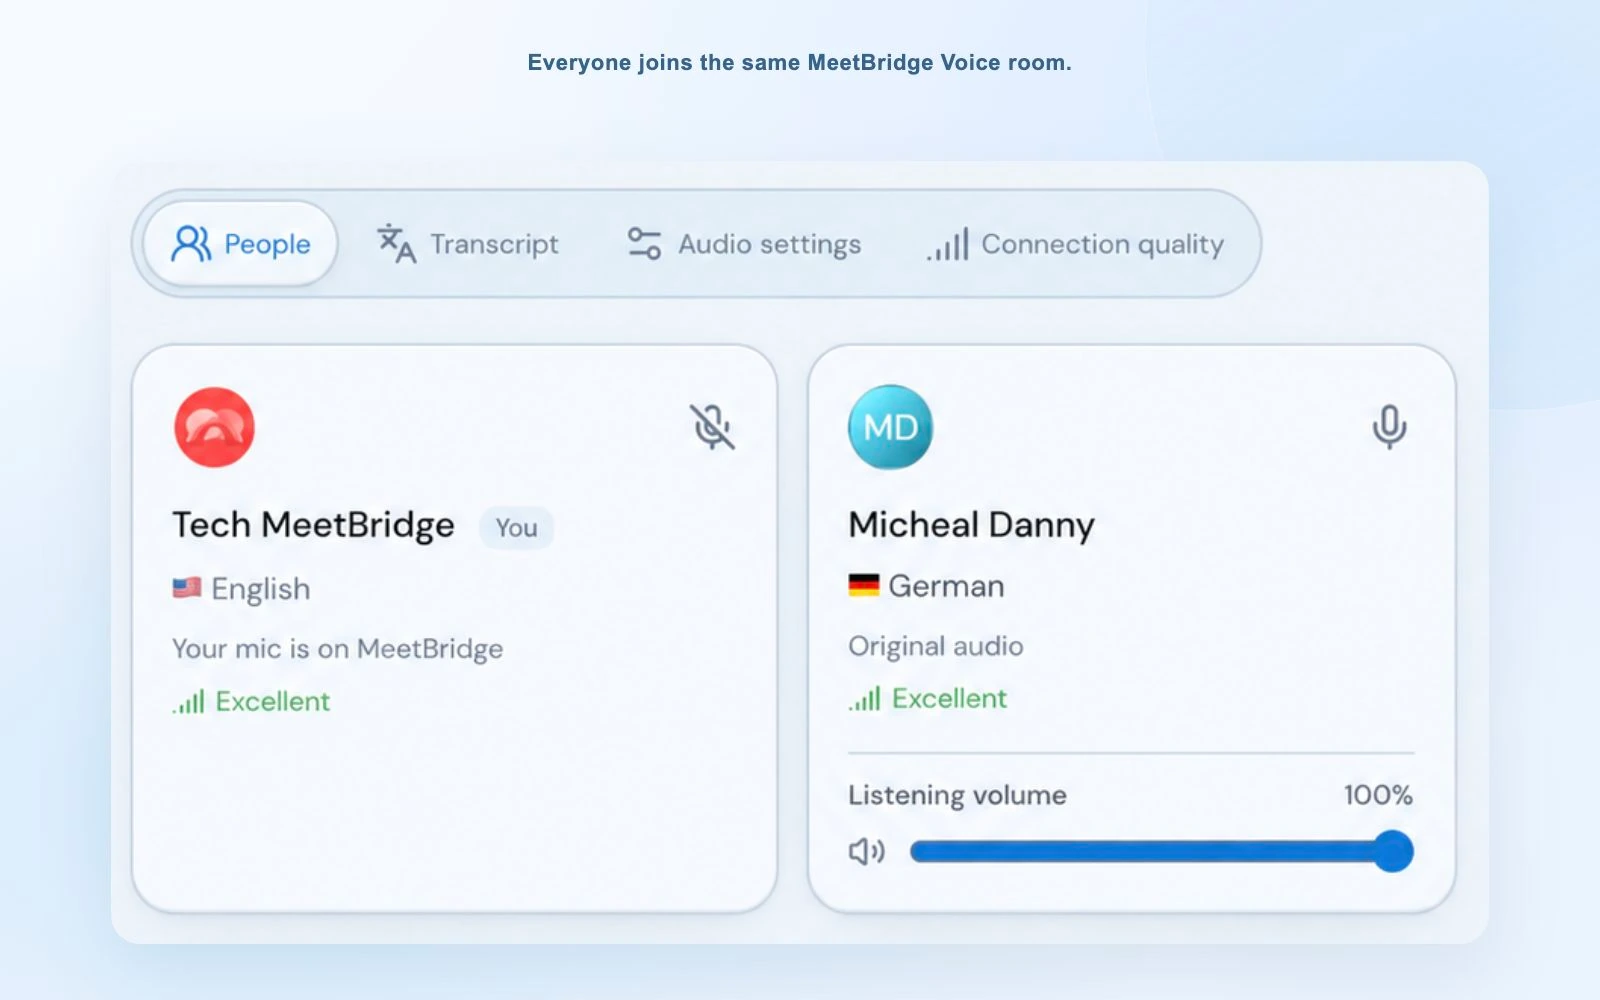Click the "100%" volume value
Screen dimensions: 1600x1000
[x=1378, y=795]
